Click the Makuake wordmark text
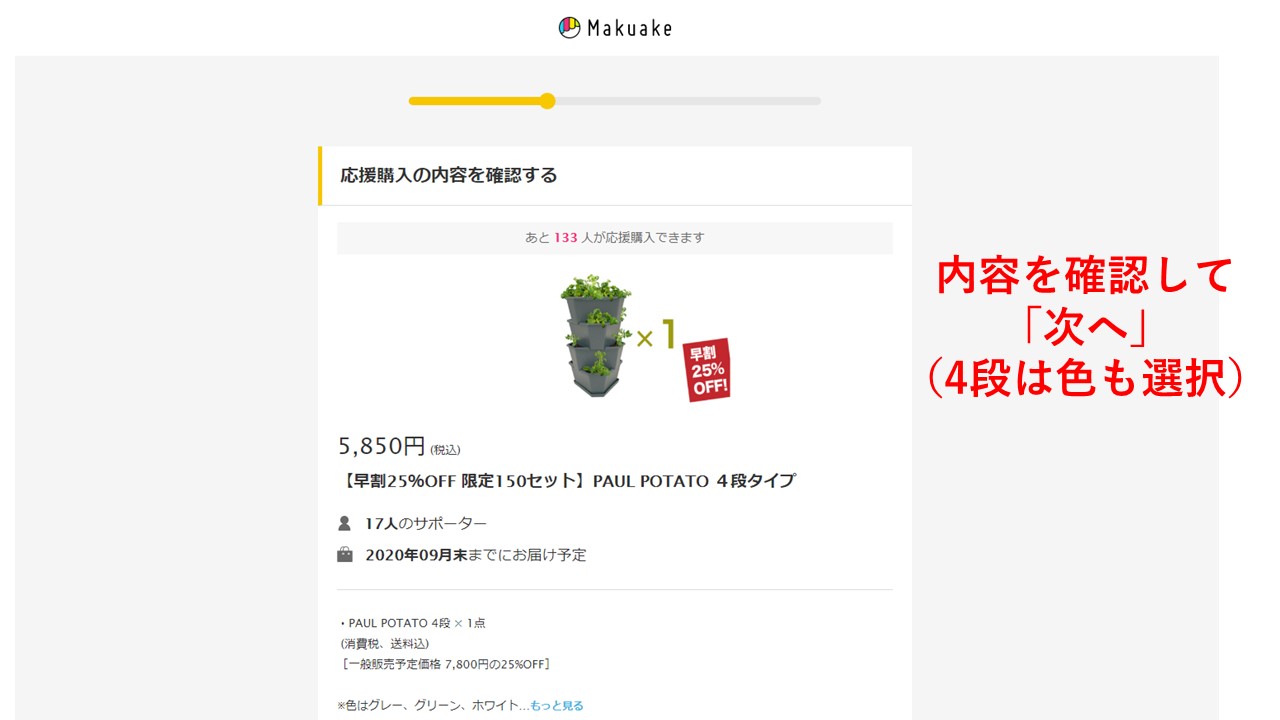The image size is (1280, 720). pos(629,28)
